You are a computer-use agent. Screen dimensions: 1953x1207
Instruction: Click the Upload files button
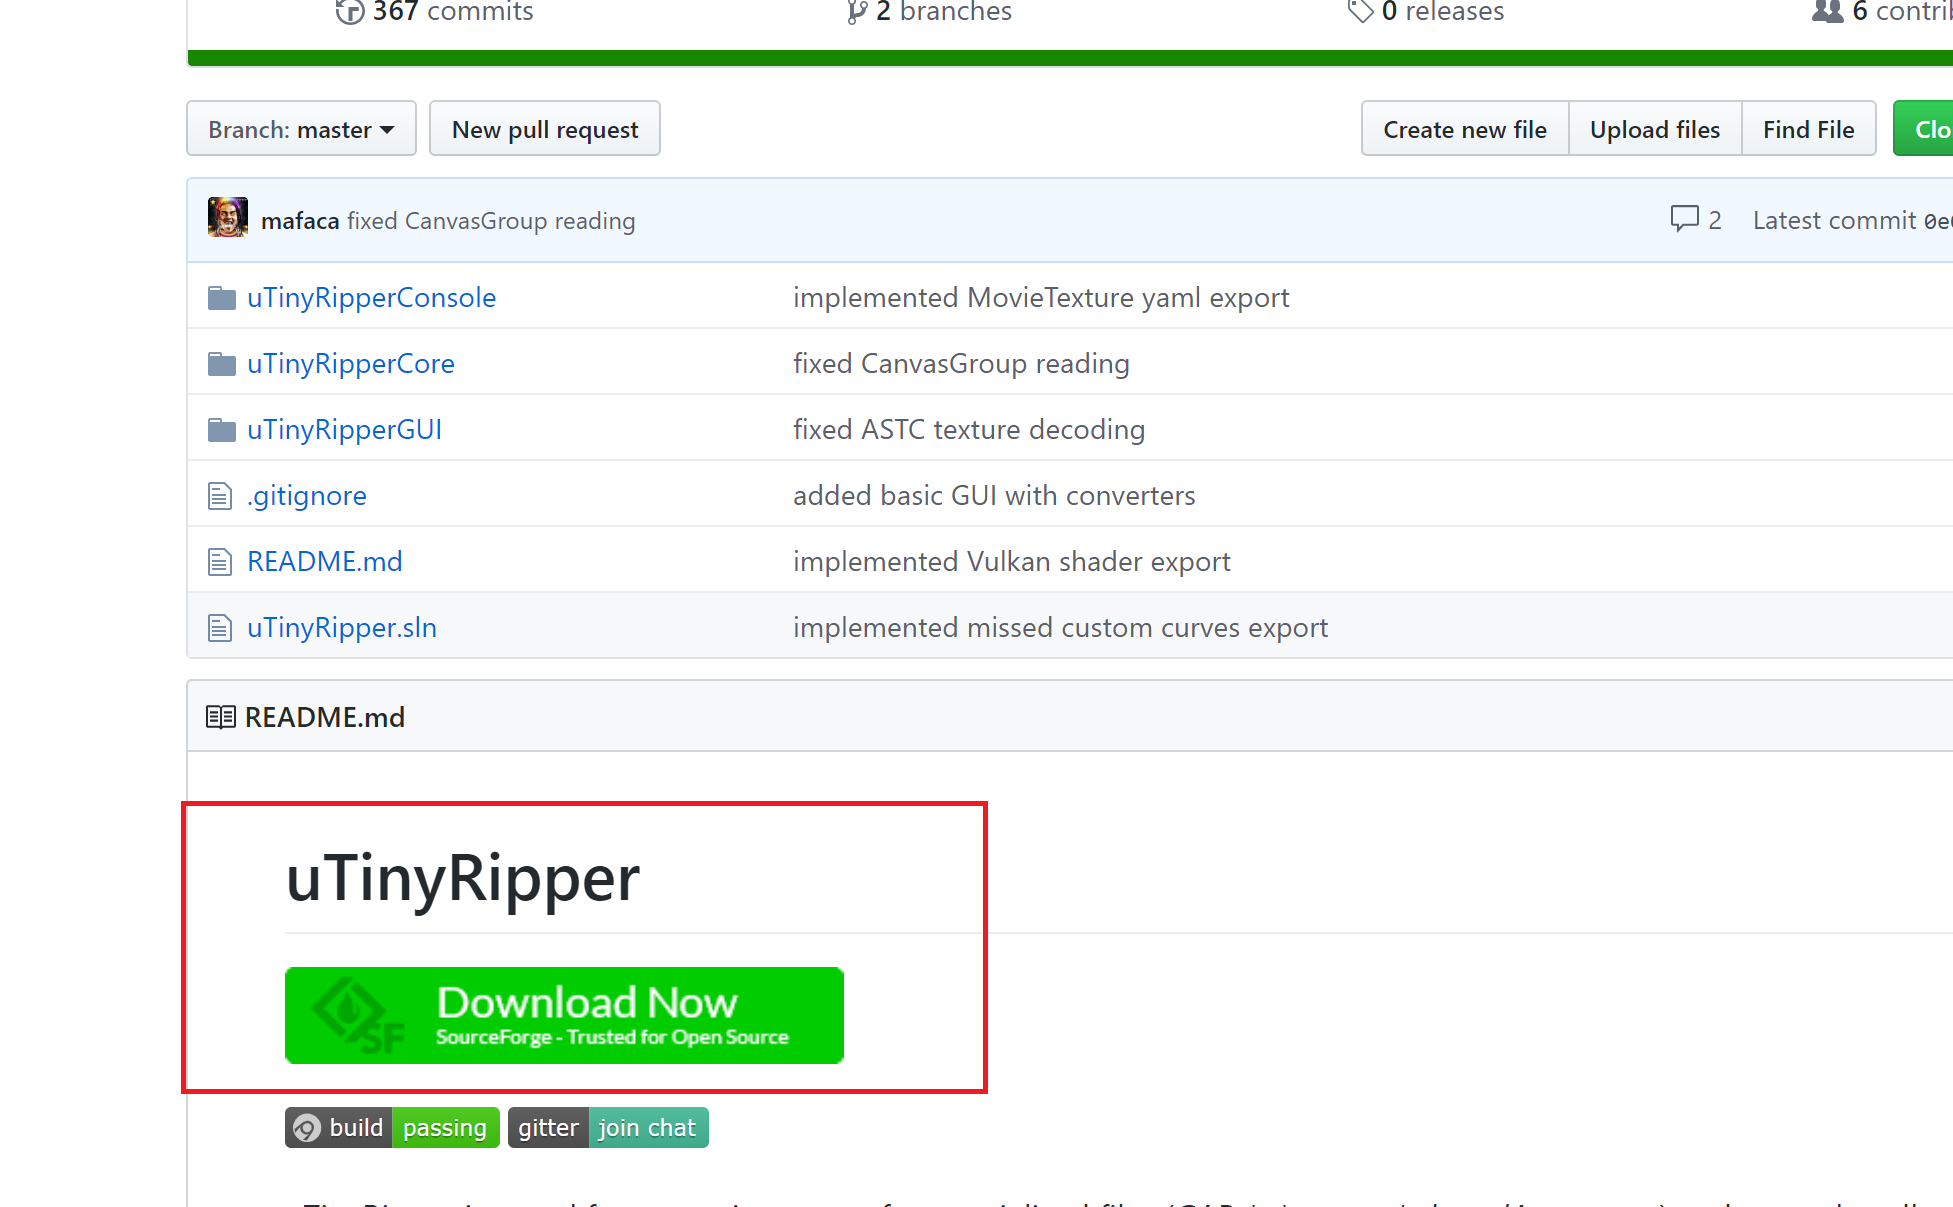1654,129
